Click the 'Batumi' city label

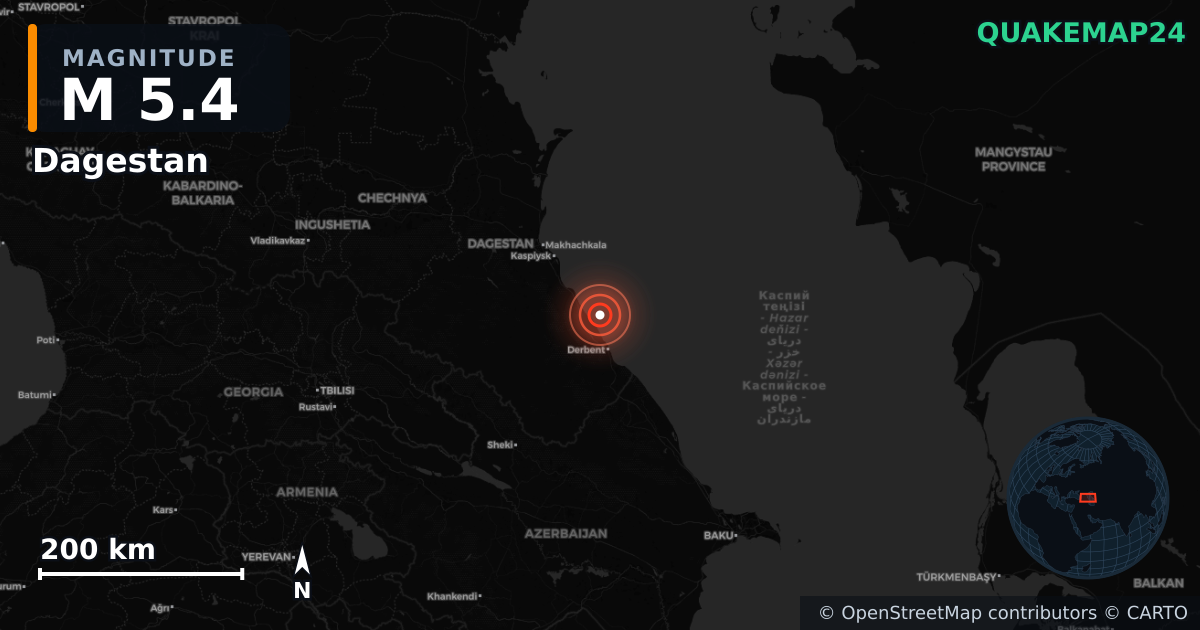pyautogui.click(x=36, y=395)
